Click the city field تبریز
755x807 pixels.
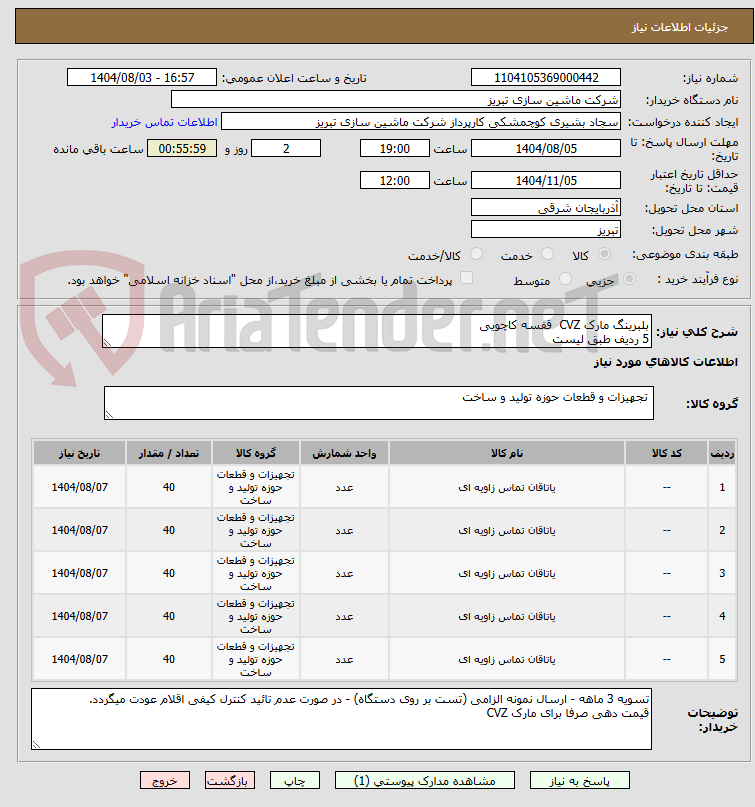pyautogui.click(x=546, y=230)
